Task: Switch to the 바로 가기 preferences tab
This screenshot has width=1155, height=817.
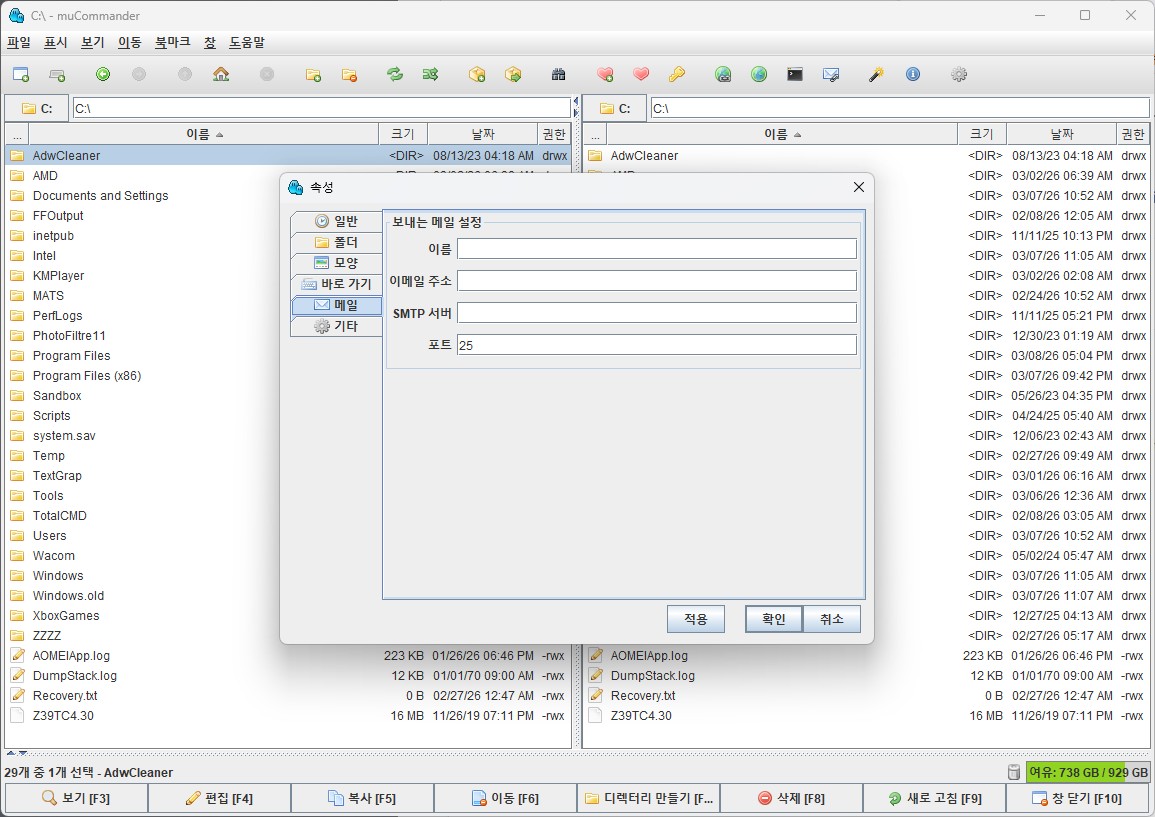Action: click(x=337, y=284)
